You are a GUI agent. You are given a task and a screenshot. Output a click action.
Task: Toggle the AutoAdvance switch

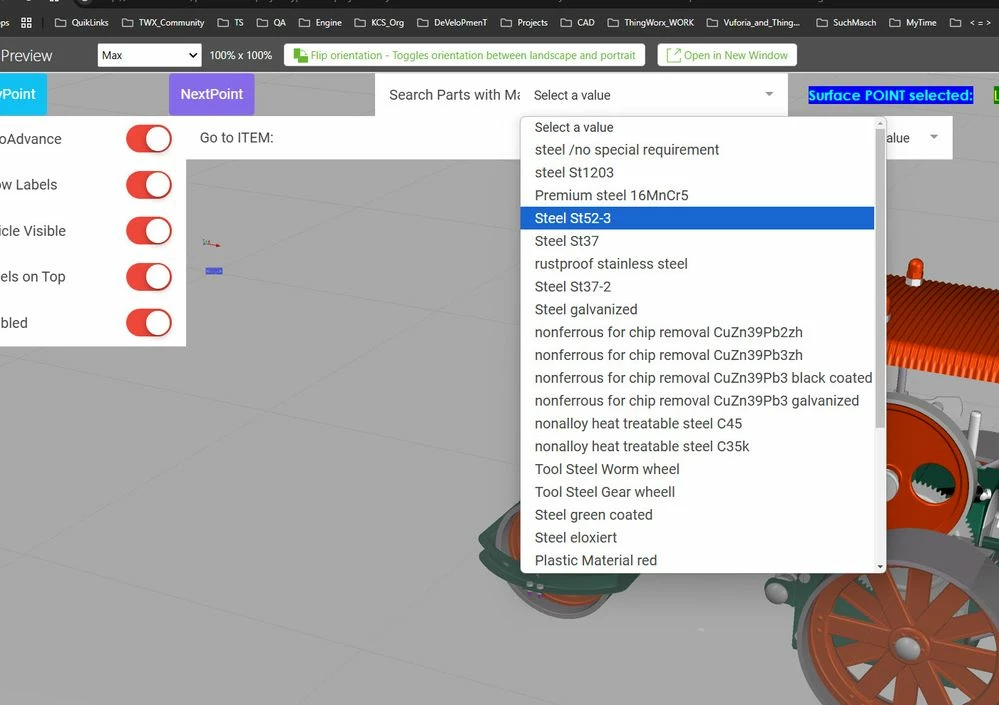click(x=149, y=139)
